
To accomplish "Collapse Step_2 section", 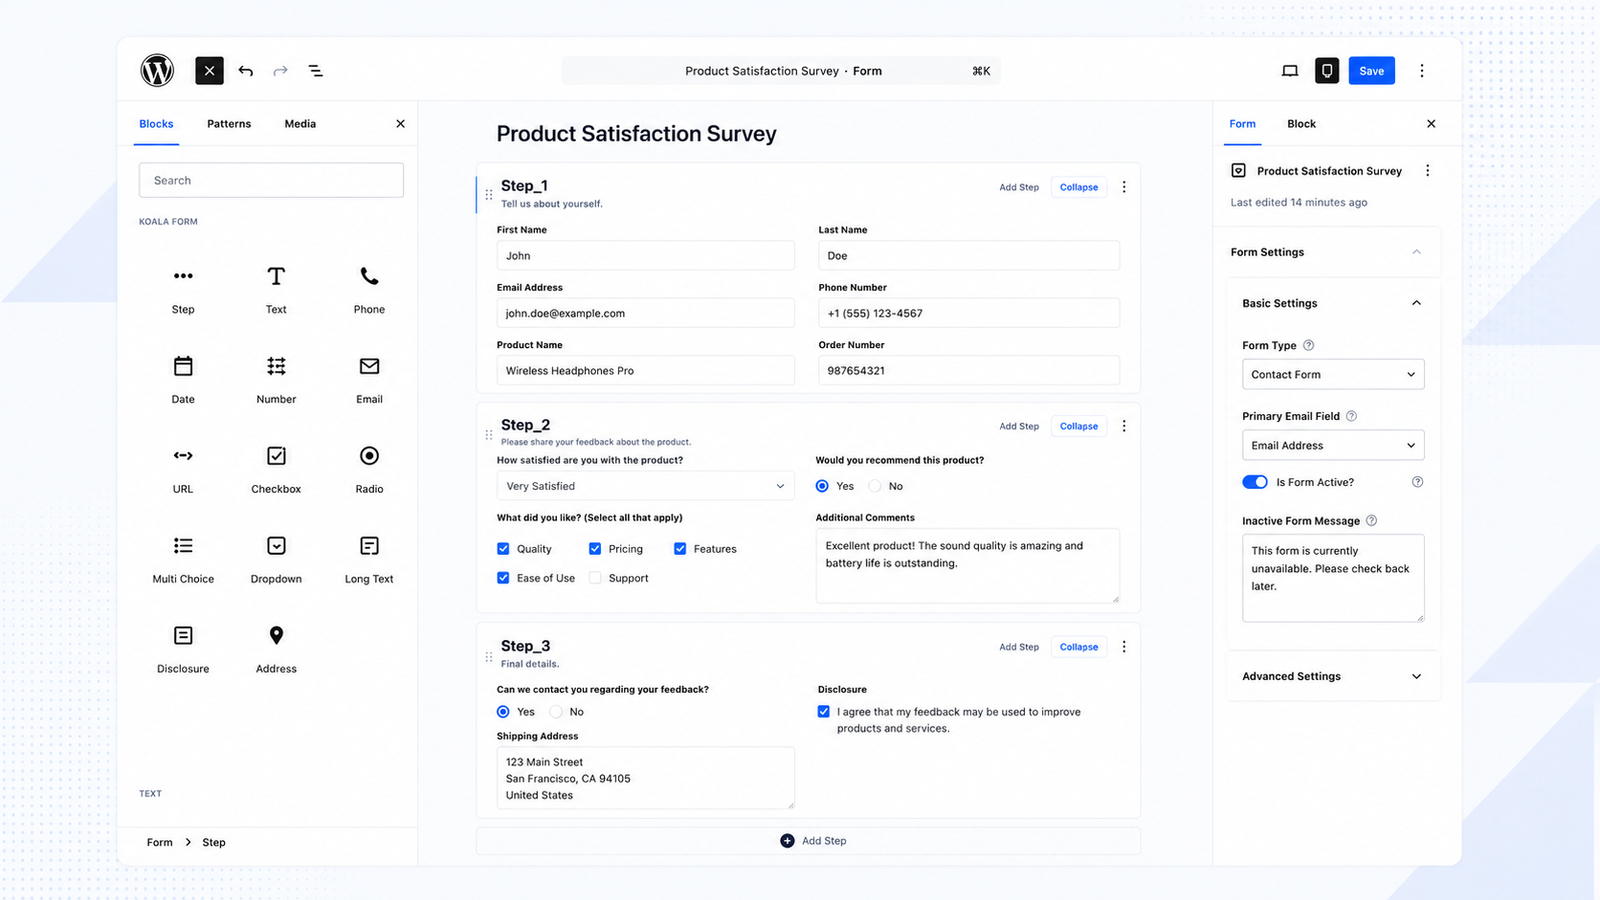I will pos(1079,426).
